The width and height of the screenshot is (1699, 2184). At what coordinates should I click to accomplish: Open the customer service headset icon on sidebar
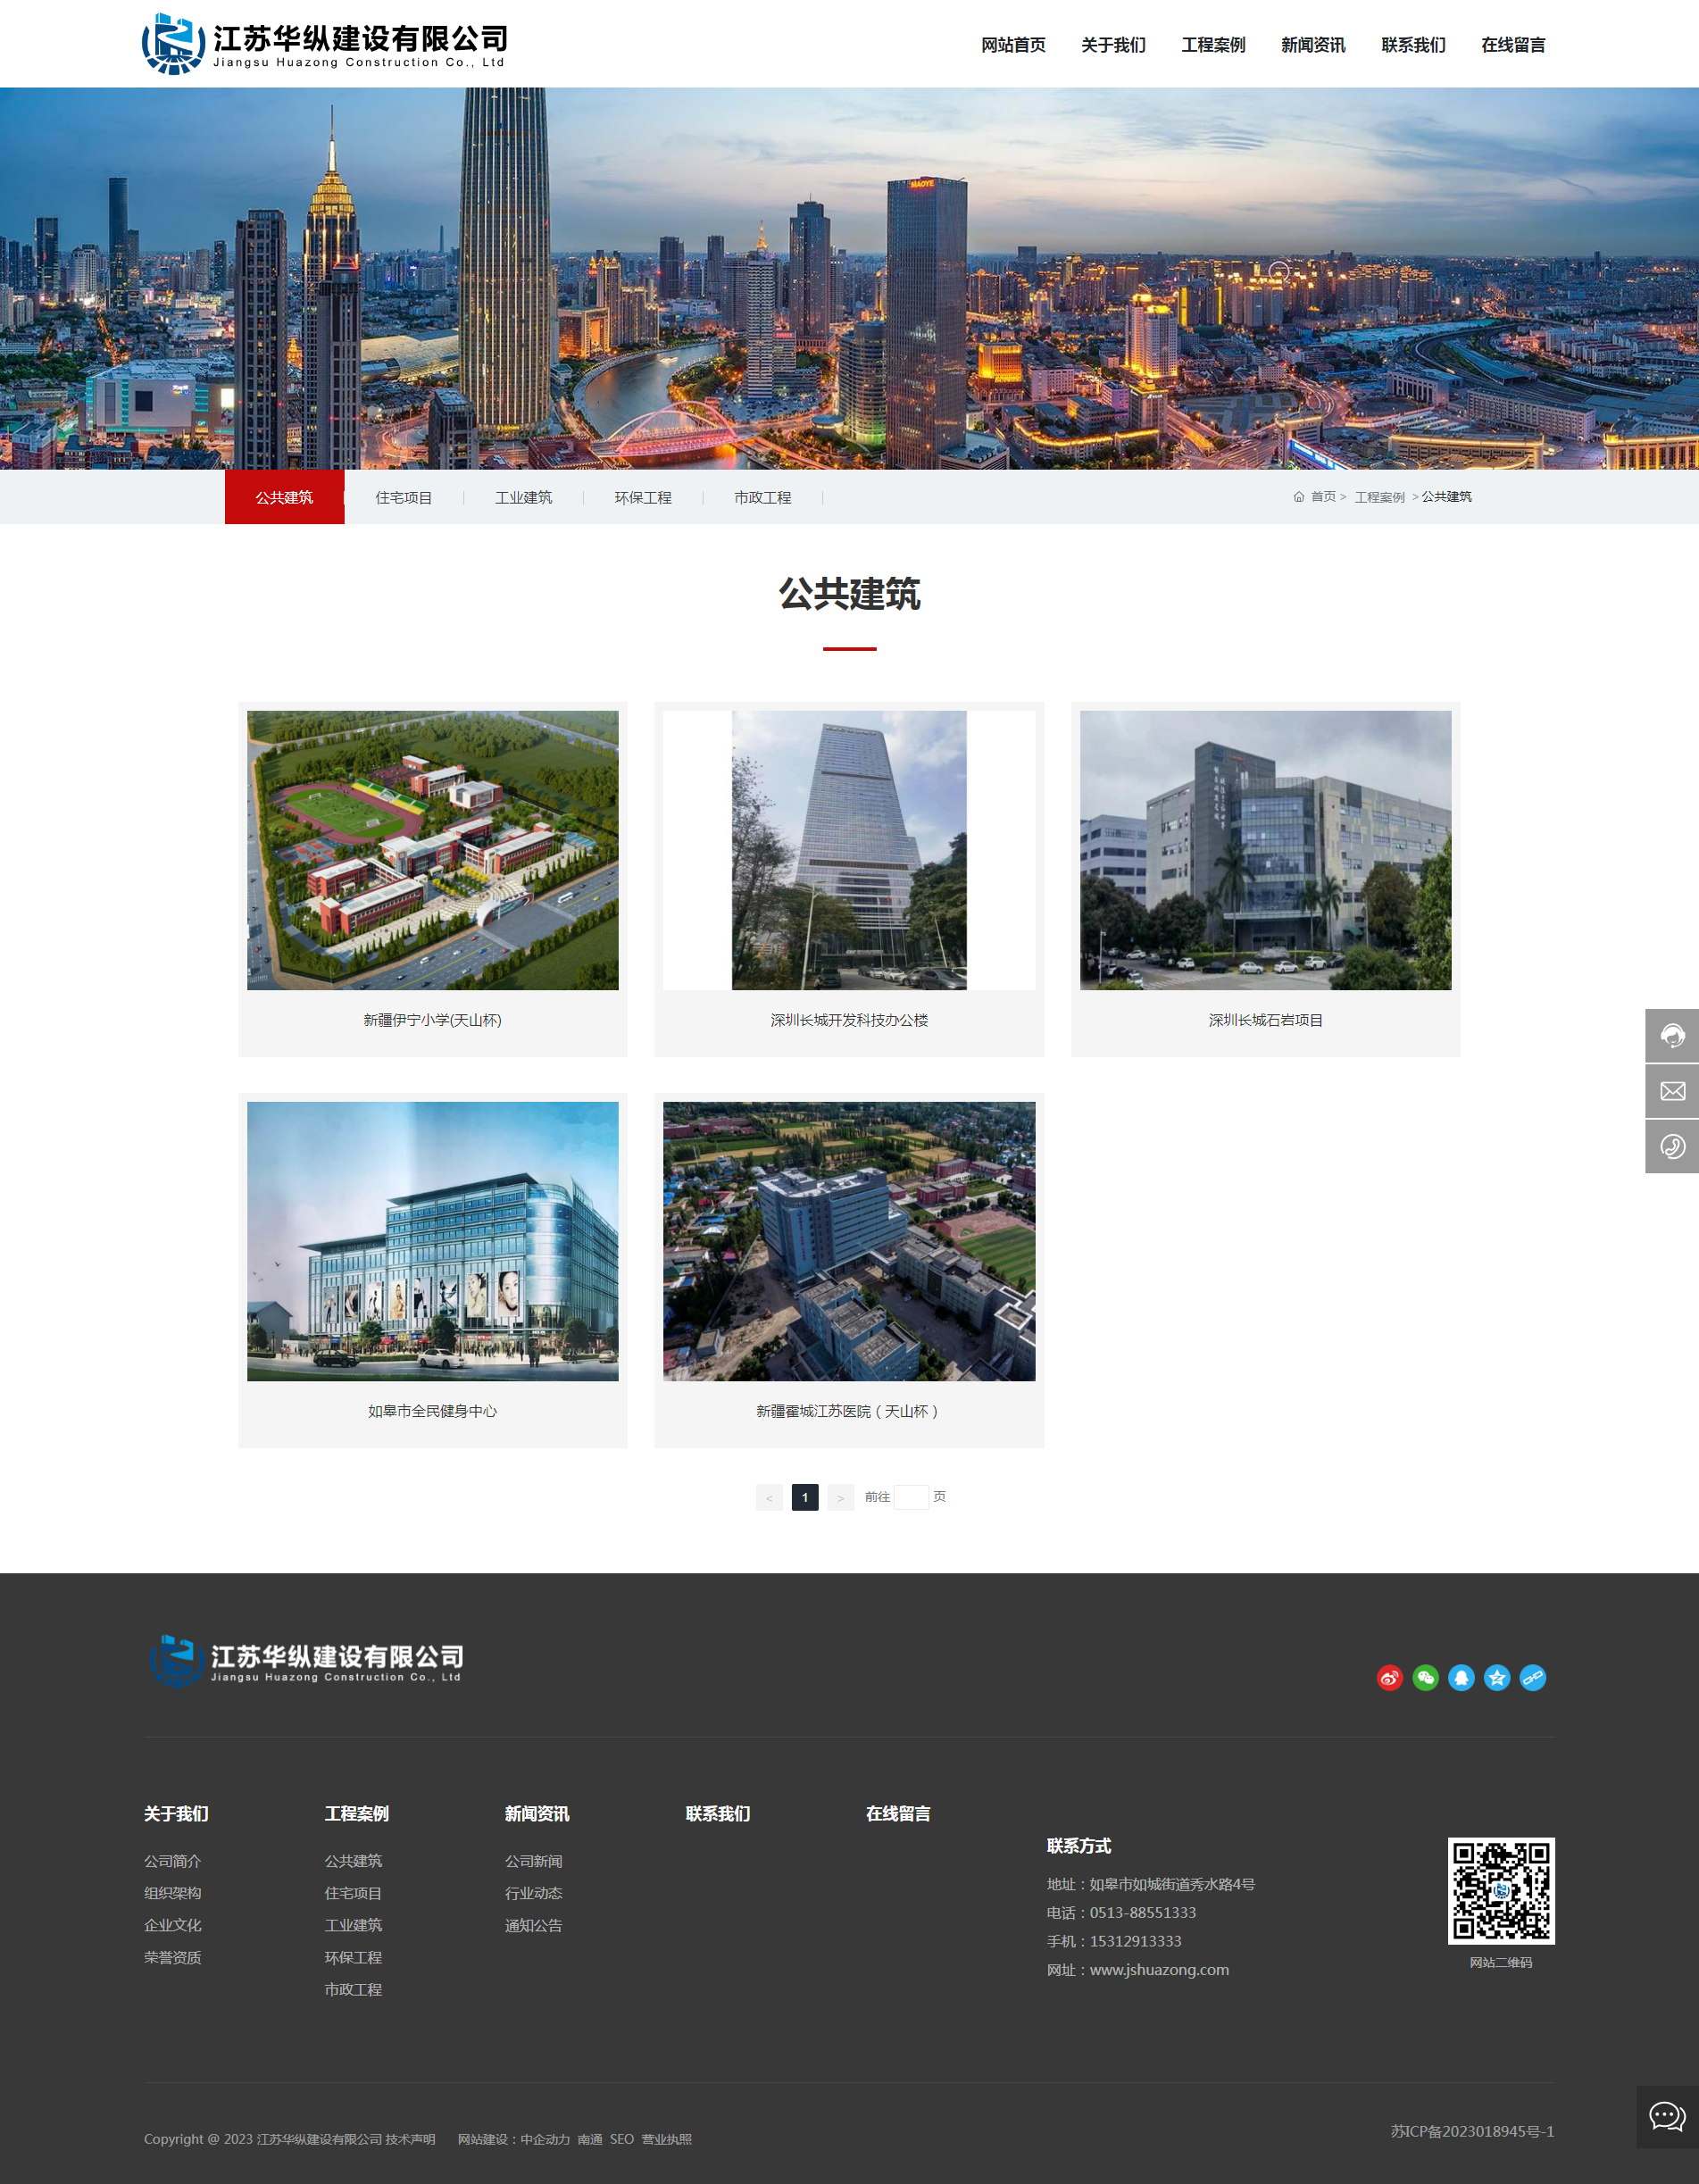click(x=1672, y=1035)
